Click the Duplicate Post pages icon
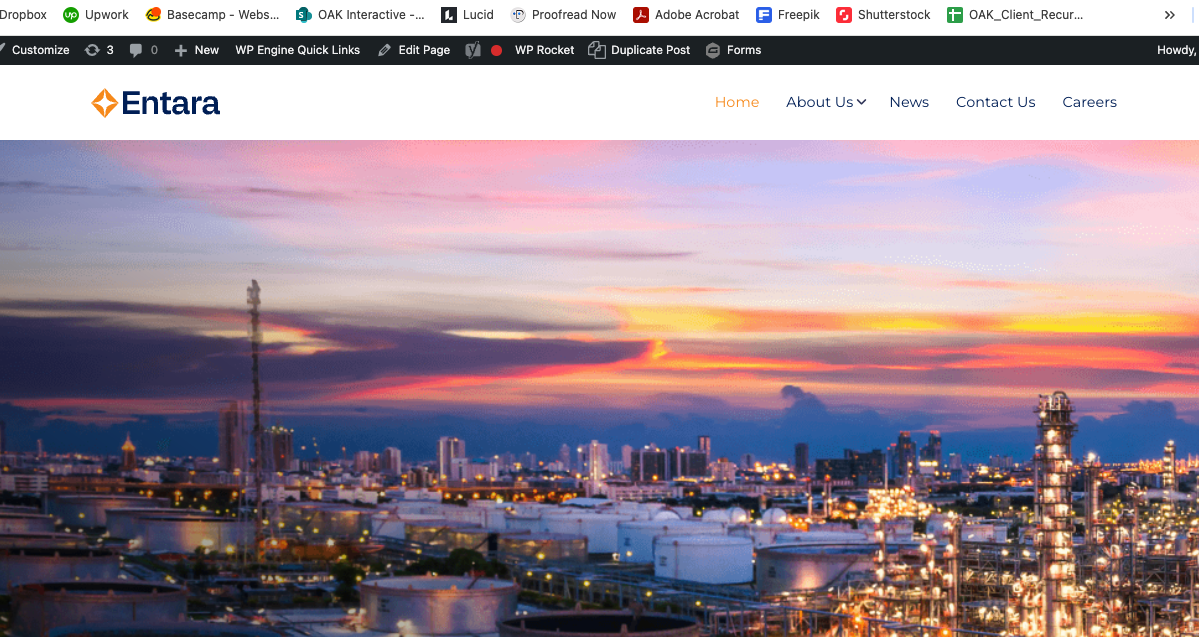Screen dimensions: 1199x637 coord(597,49)
